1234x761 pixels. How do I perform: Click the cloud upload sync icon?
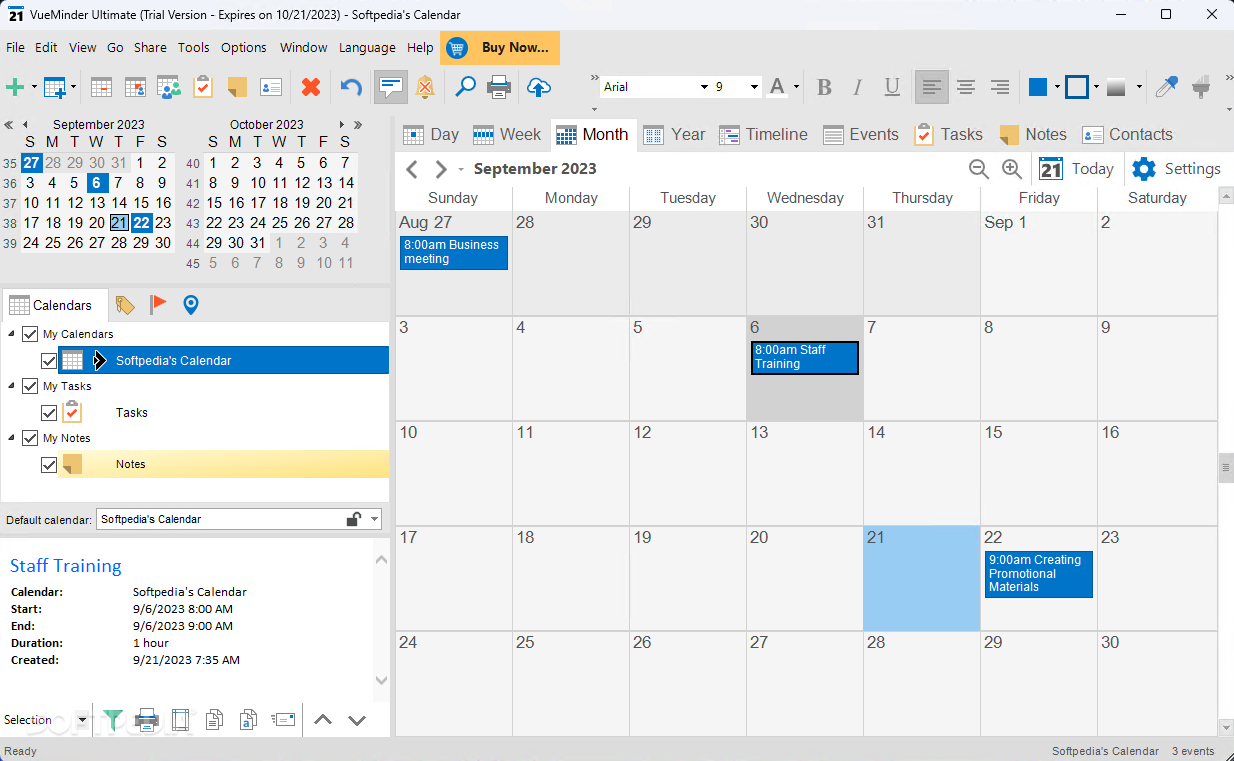coord(539,87)
